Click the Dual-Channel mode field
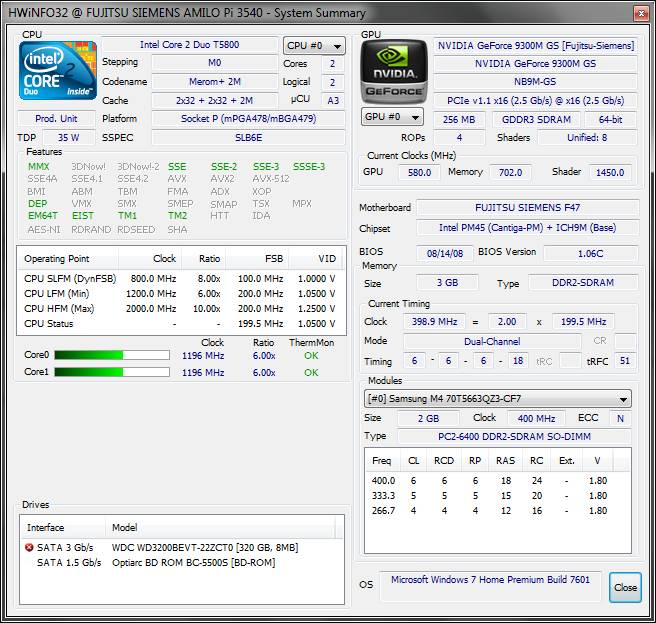 coord(492,341)
